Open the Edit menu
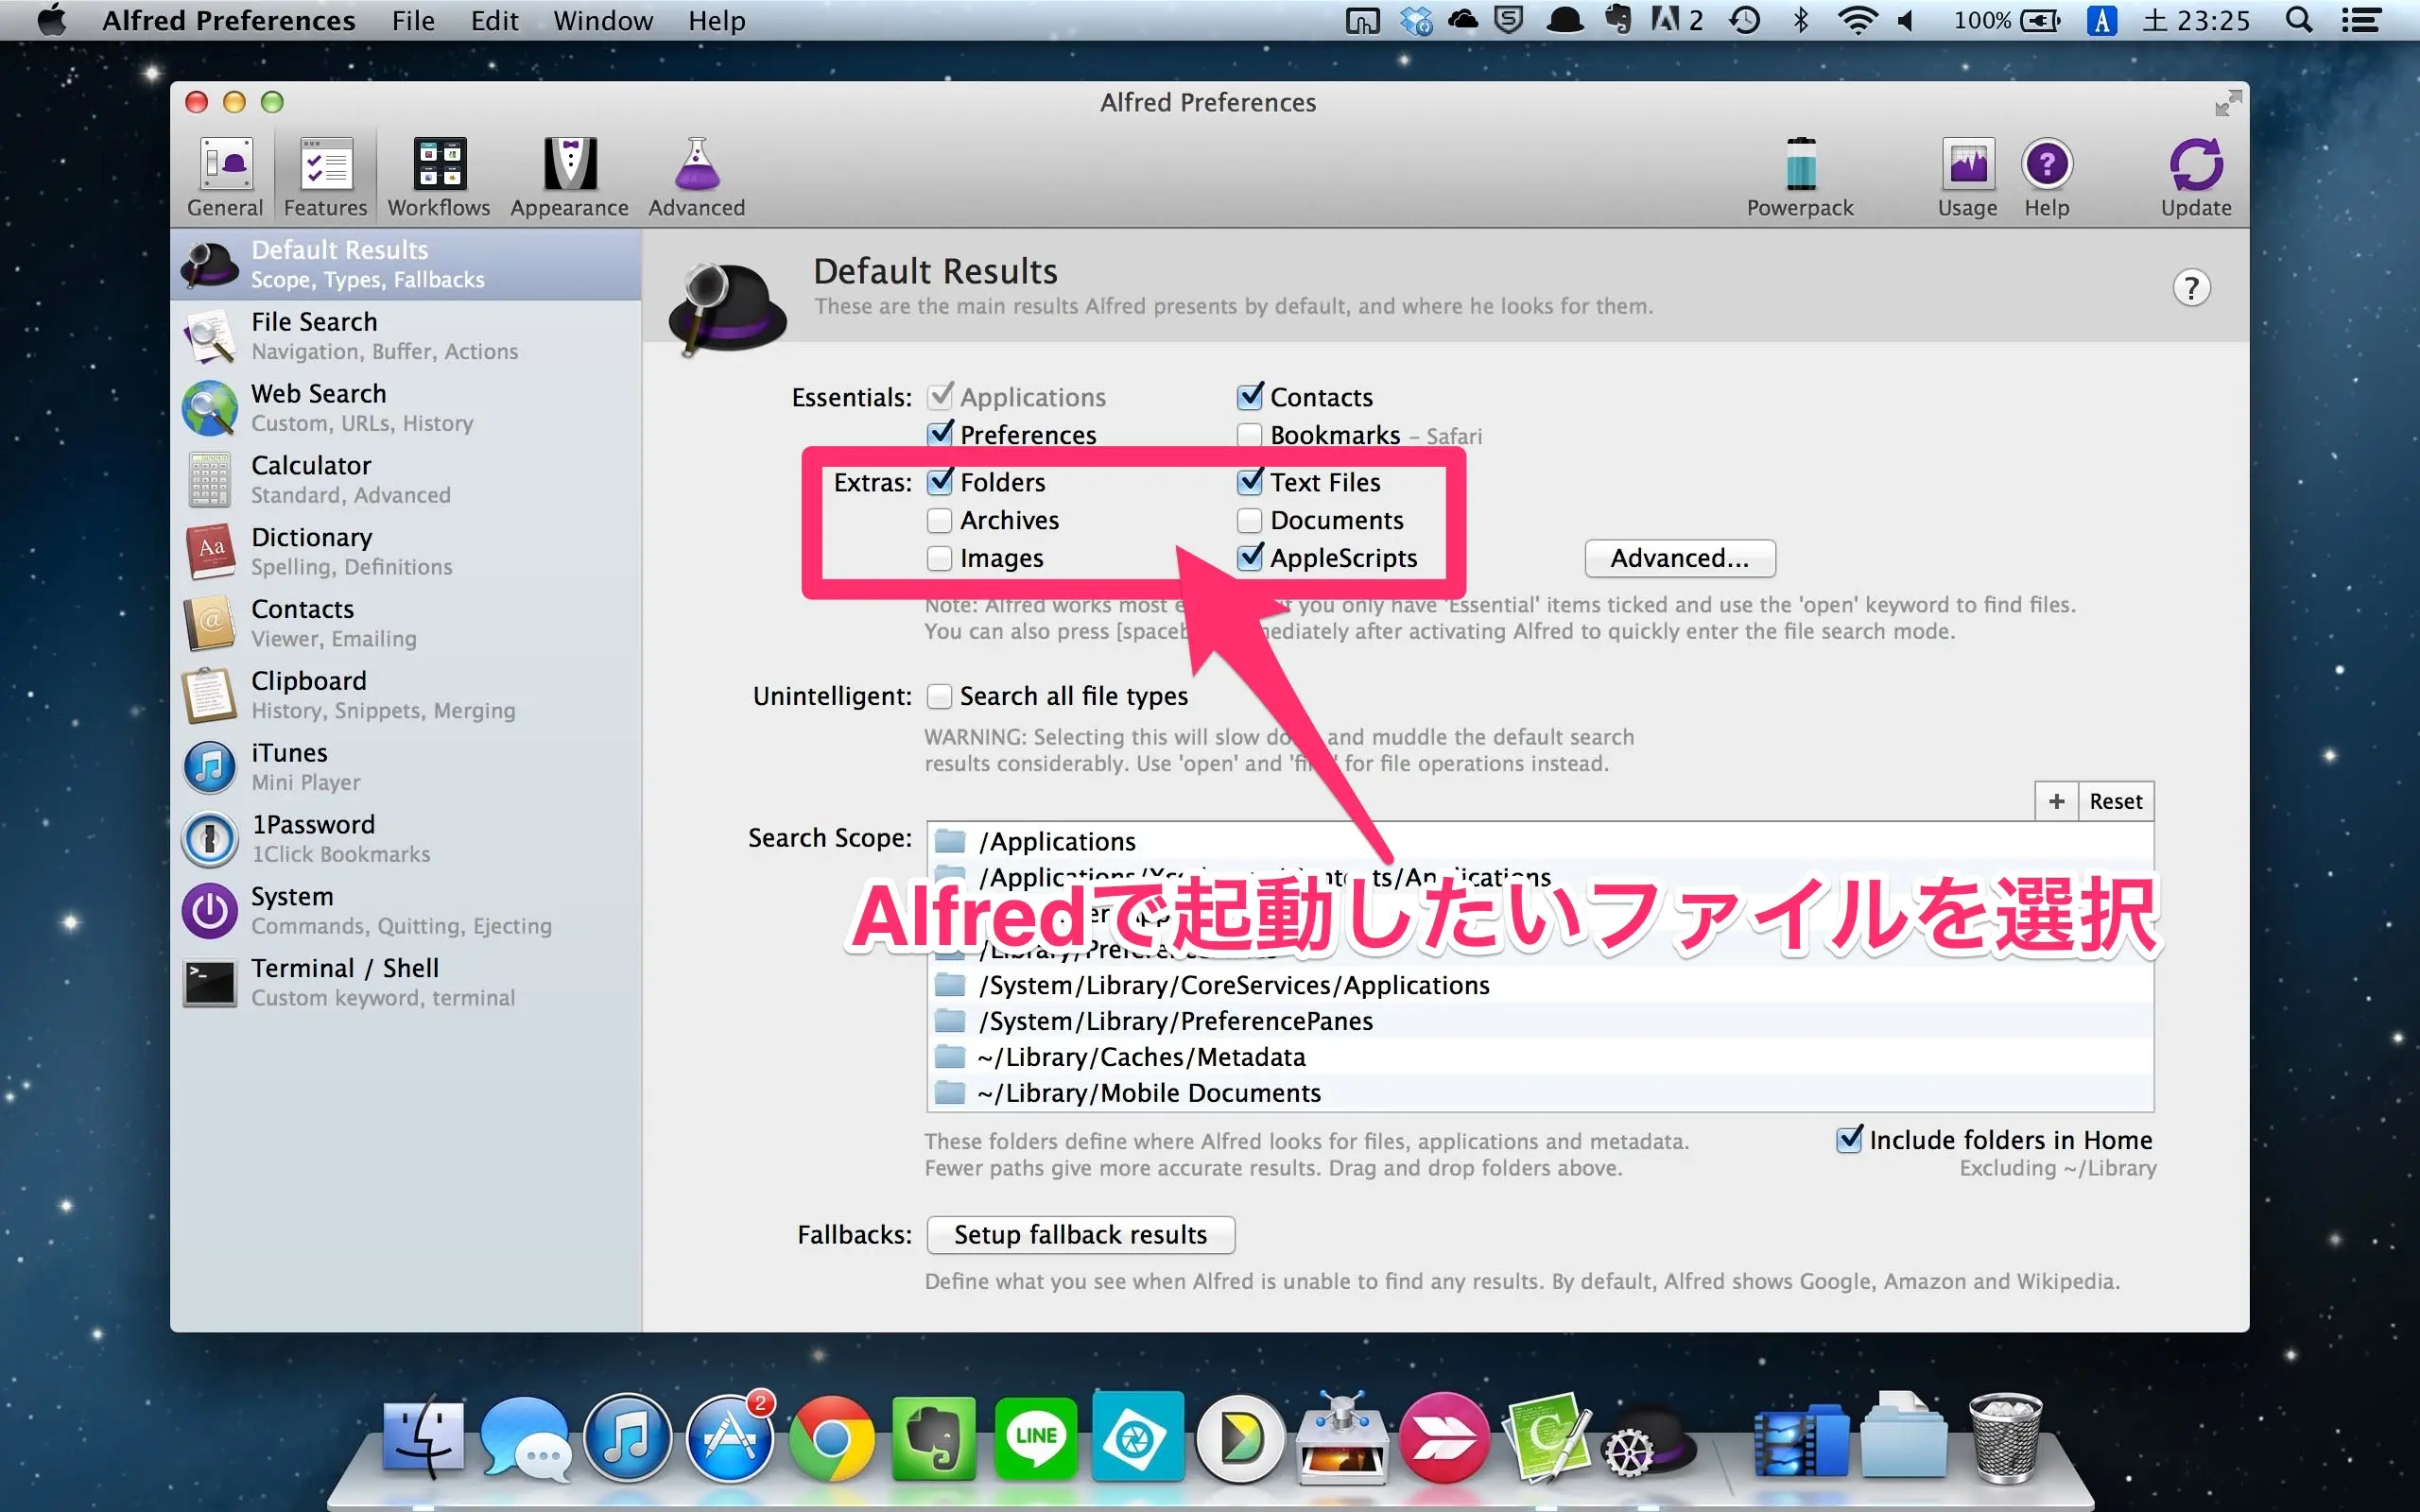This screenshot has height=1512, width=2420. [494, 20]
